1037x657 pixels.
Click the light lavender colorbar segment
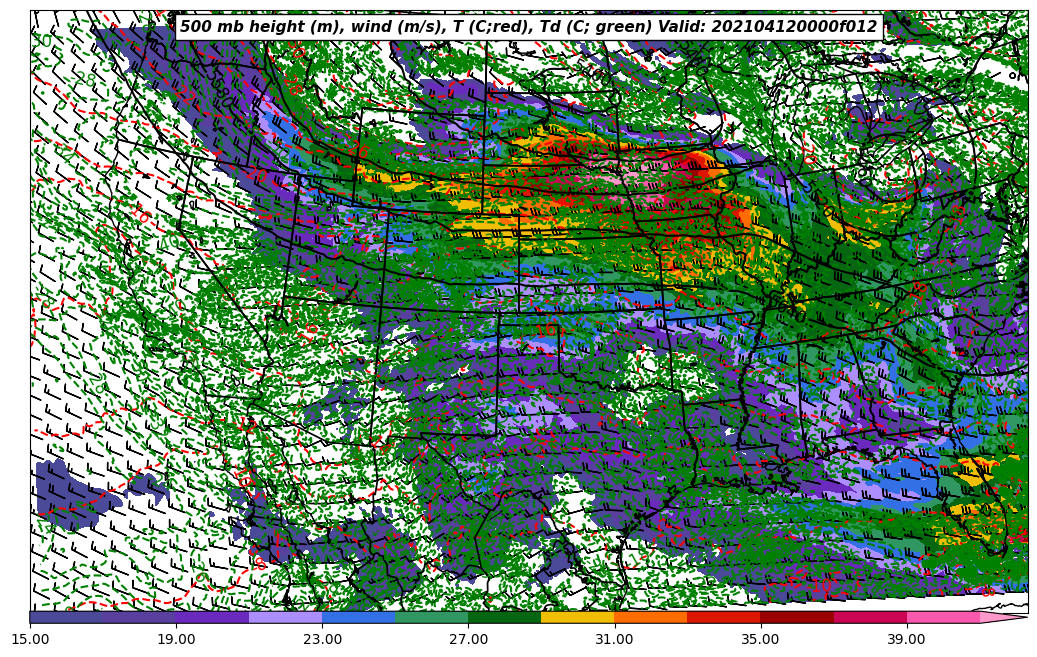coord(285,617)
